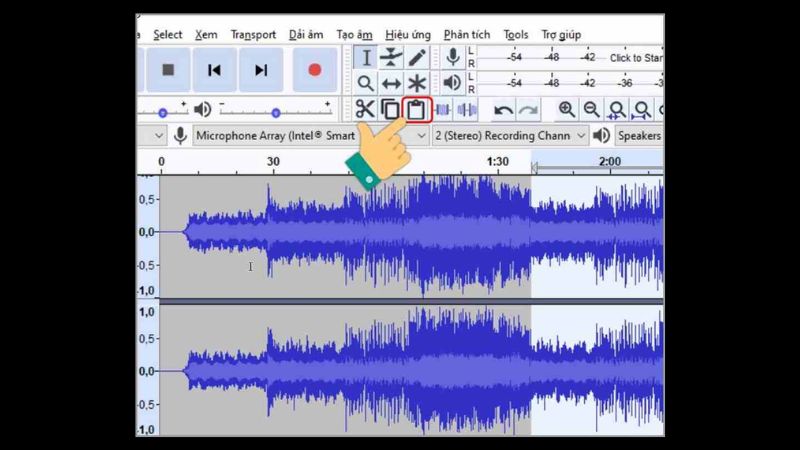800x450 pixels.
Task: Click the lower channel vertical amplitude scale
Action: pyautogui.click(x=148, y=370)
